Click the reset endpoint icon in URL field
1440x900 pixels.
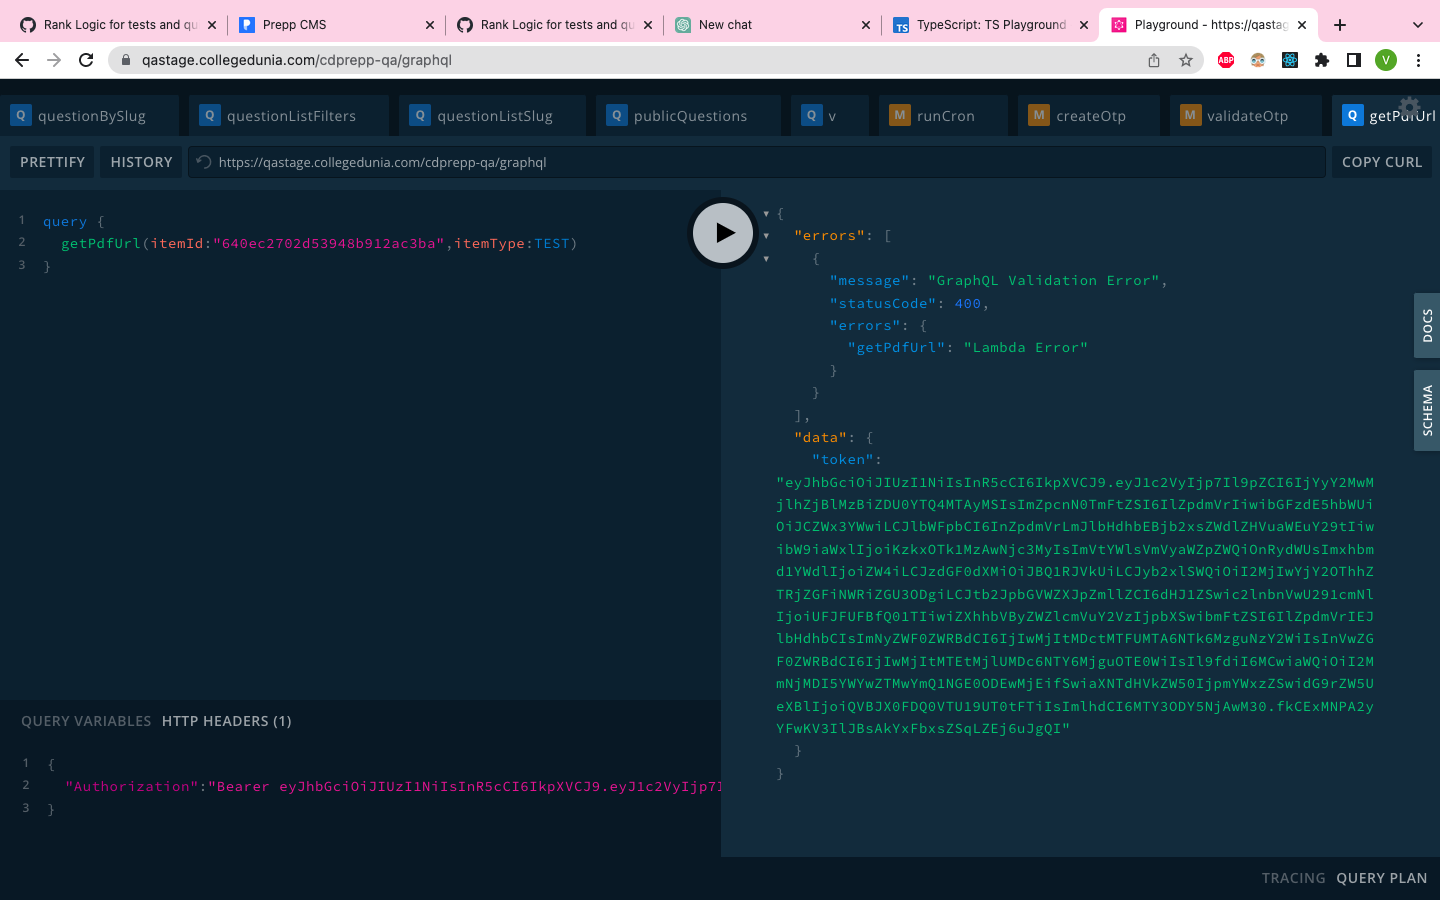[204, 162]
